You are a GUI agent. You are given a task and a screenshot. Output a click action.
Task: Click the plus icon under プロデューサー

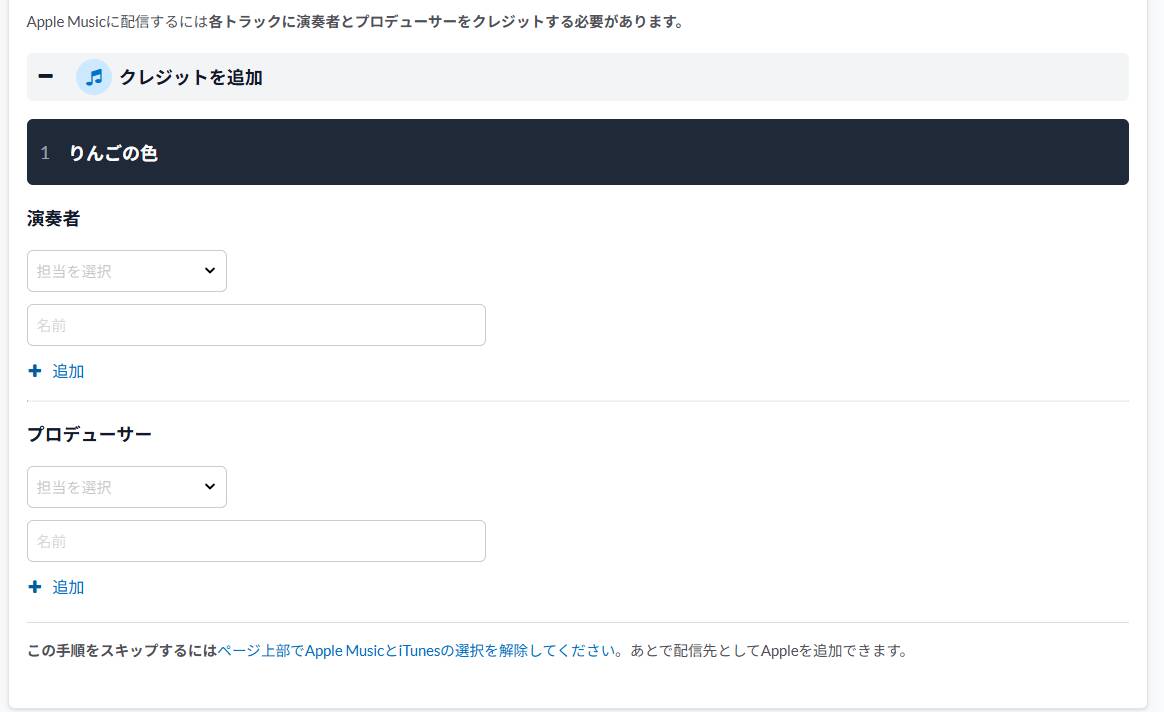coord(35,587)
